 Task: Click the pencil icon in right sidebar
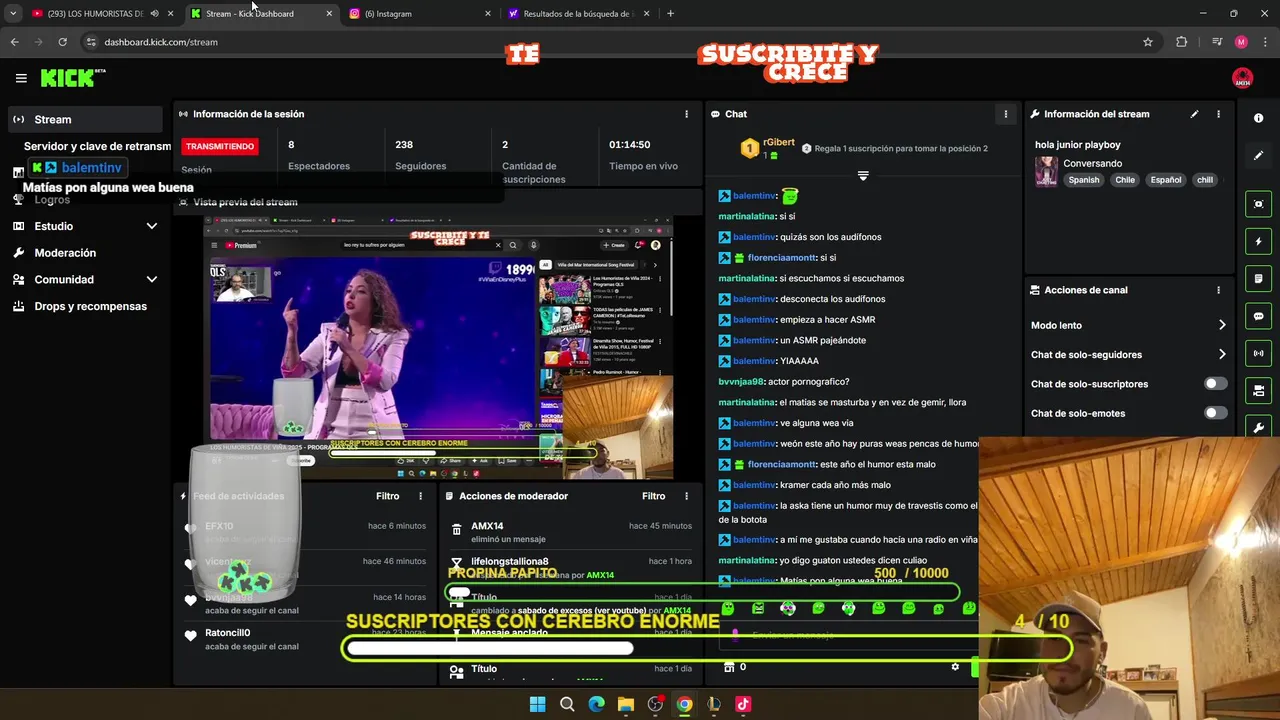(1258, 155)
